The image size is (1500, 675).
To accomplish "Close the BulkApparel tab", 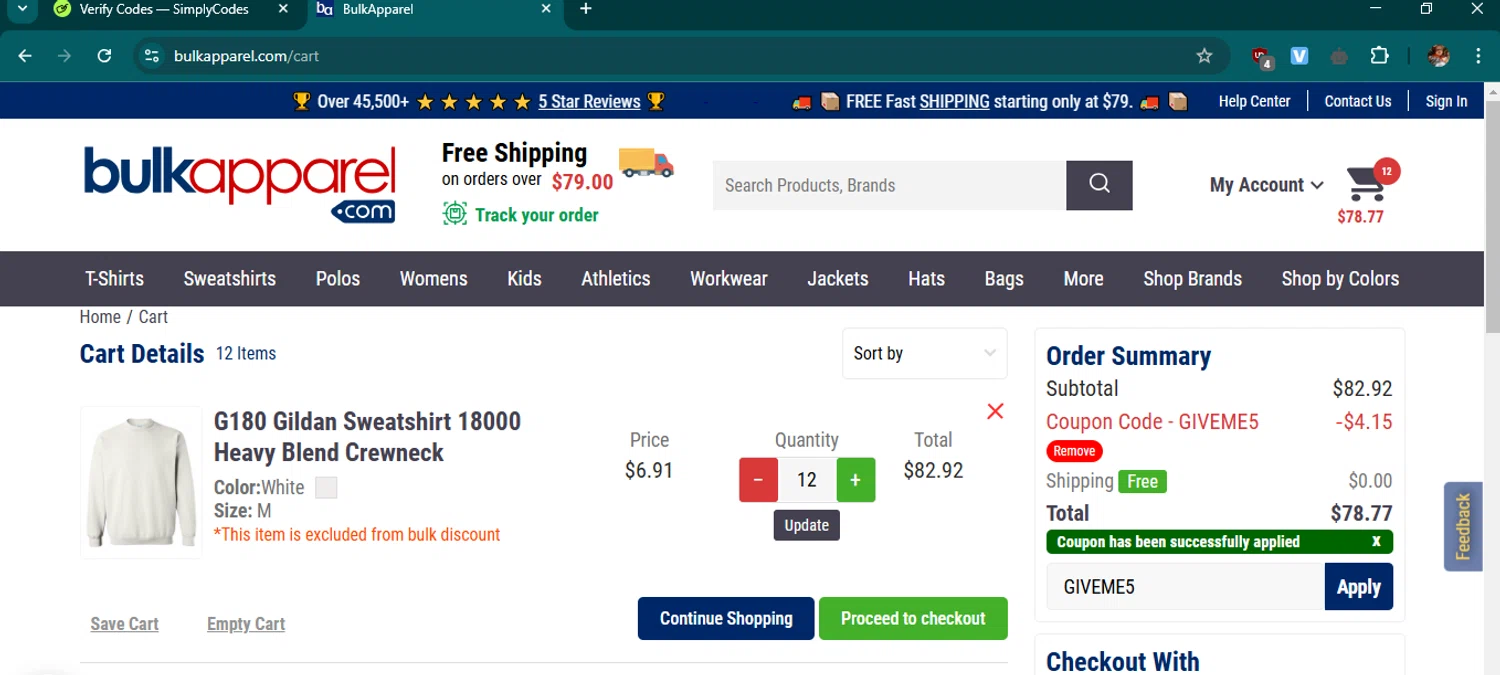I will [x=546, y=9].
